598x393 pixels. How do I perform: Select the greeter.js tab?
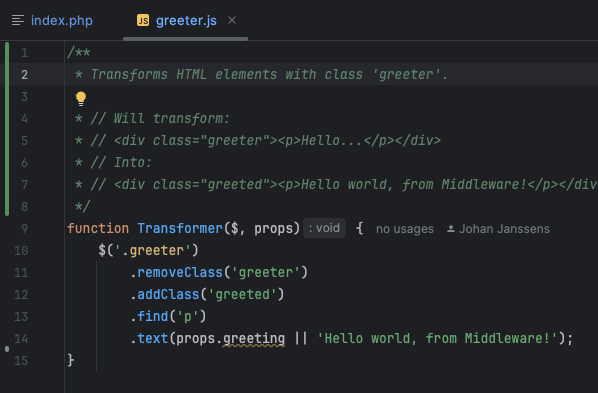click(186, 21)
